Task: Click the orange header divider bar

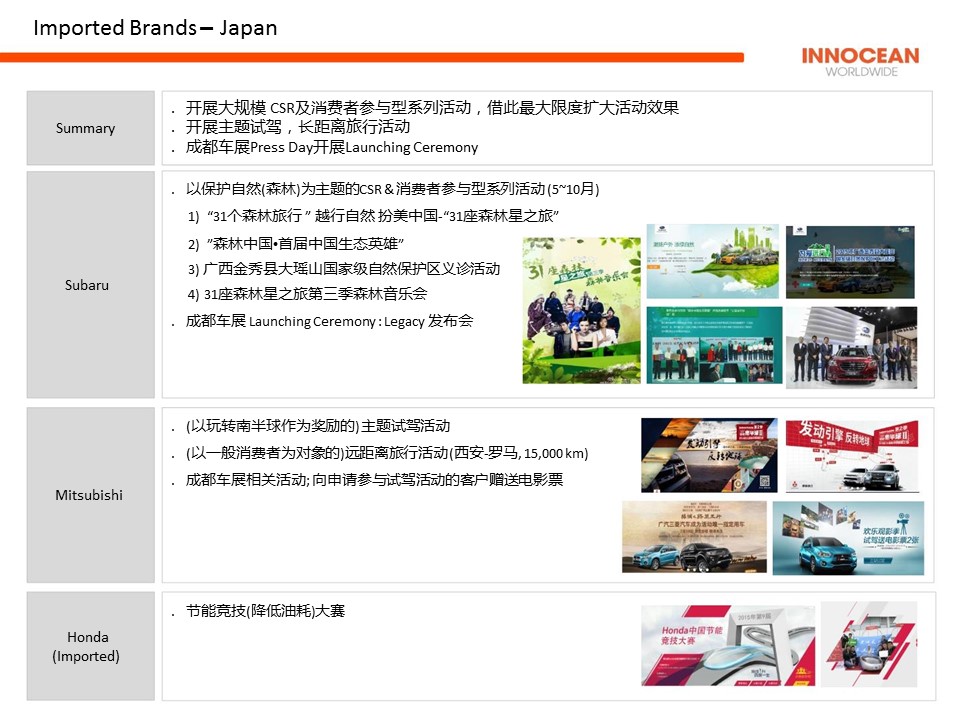Action: [x=372, y=58]
